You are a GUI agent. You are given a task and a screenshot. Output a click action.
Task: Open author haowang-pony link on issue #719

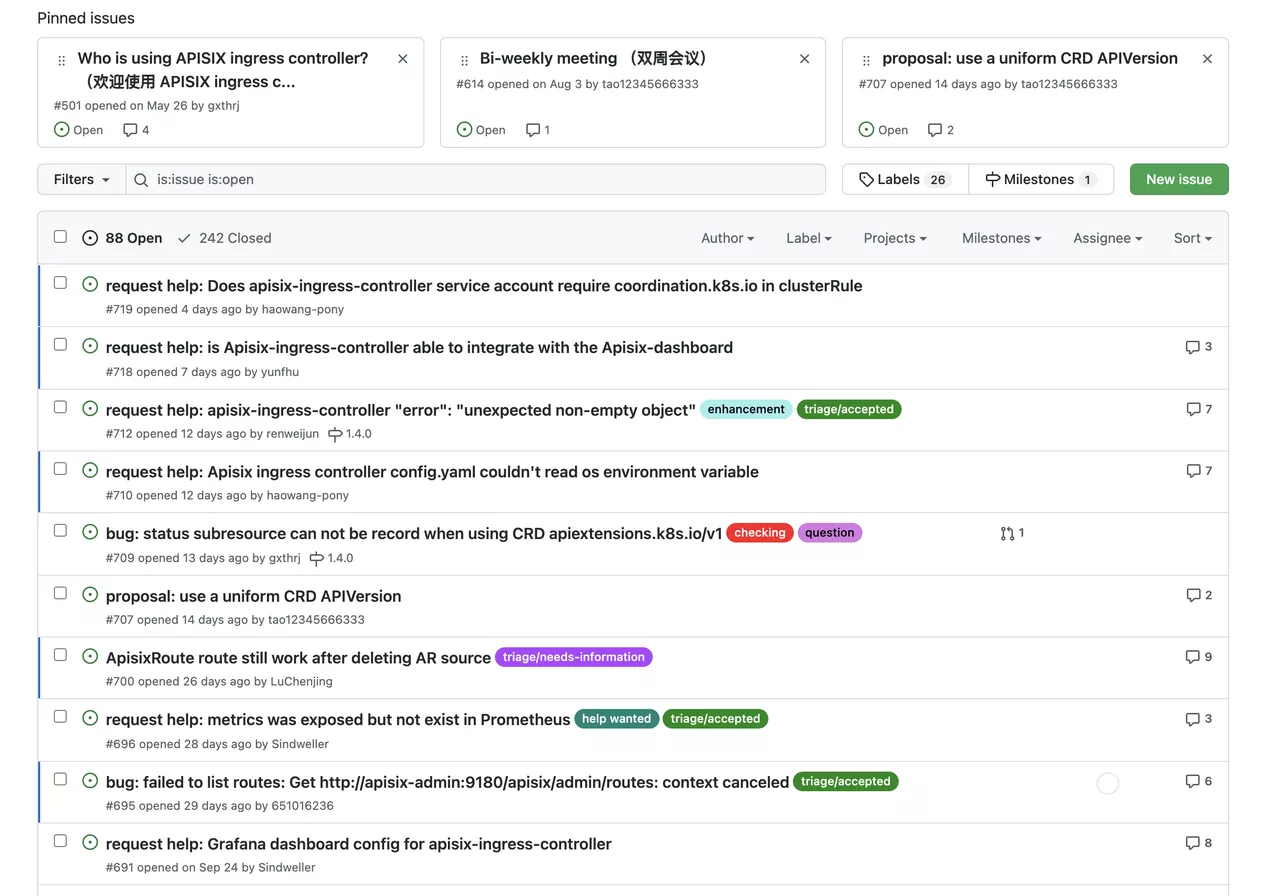click(x=303, y=310)
